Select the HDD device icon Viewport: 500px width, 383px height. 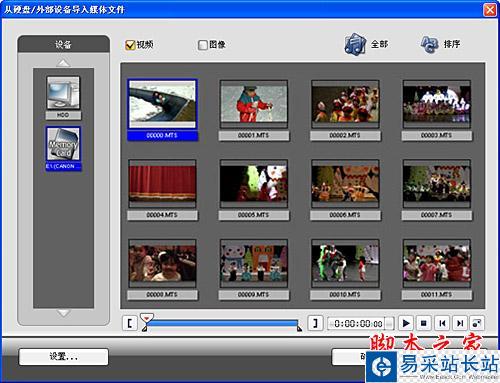[63, 93]
